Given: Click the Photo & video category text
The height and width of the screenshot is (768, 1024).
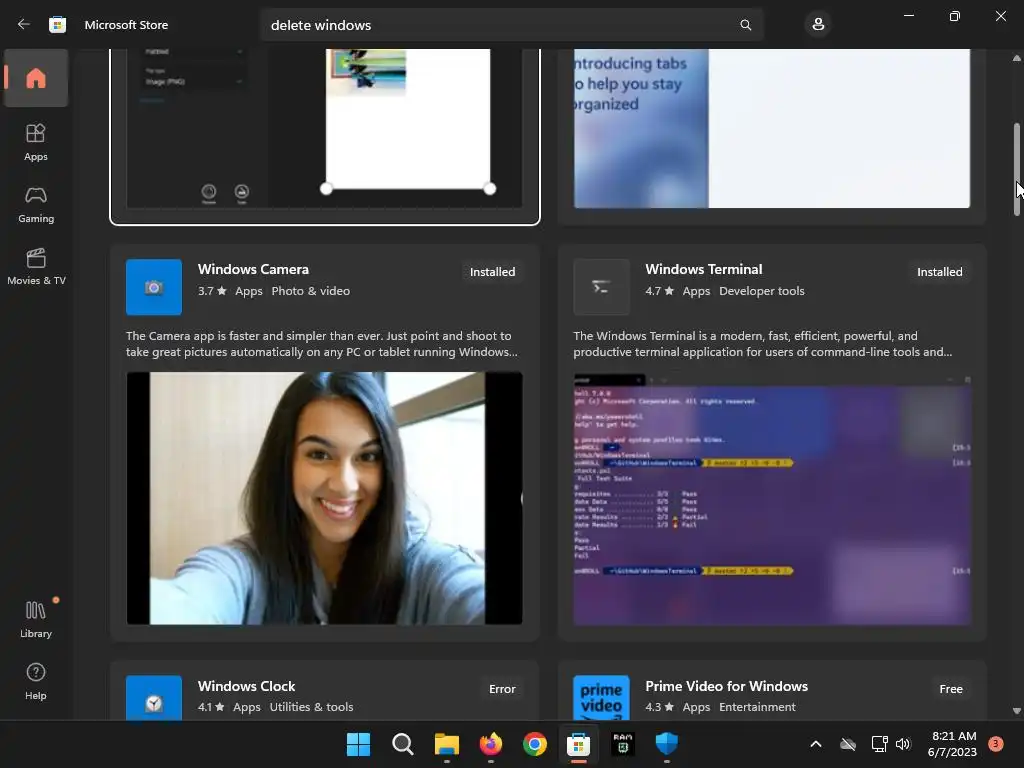Looking at the screenshot, I should 311,291.
